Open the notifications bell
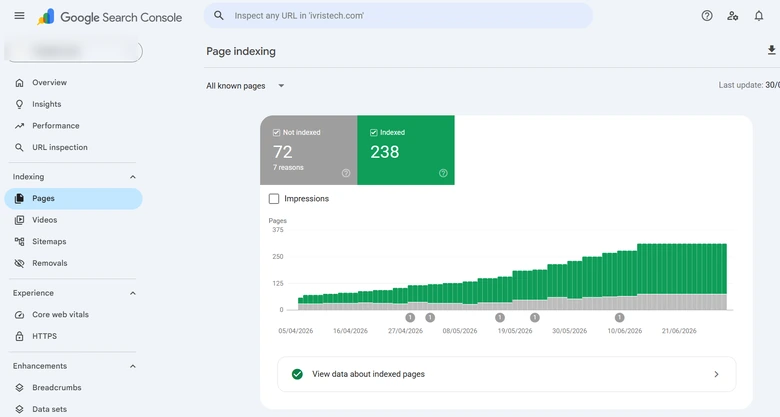The height and width of the screenshot is (417, 780). click(759, 16)
